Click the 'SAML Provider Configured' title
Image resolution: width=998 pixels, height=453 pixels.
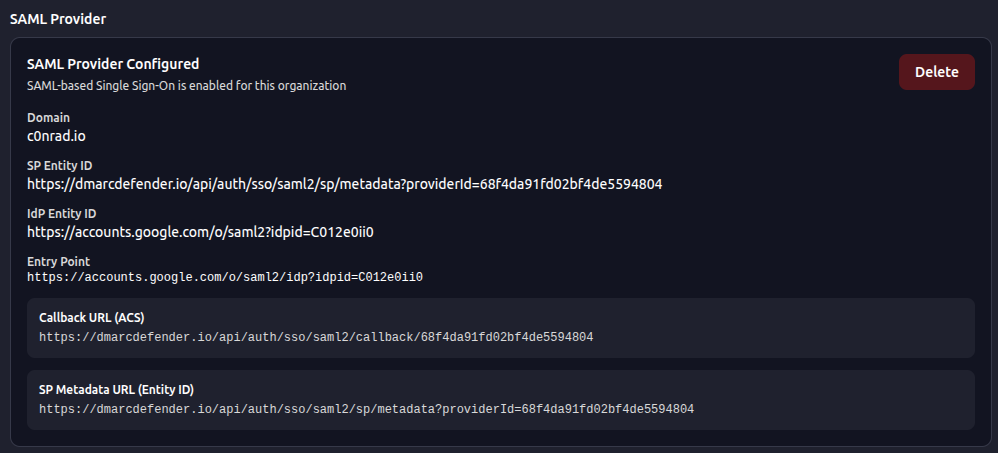(113, 64)
